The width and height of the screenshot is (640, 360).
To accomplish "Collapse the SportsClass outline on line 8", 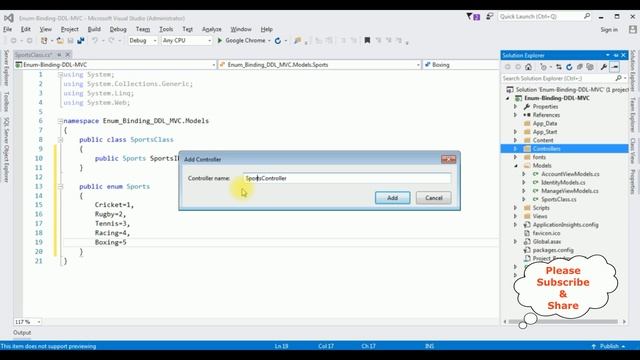I will click(60, 140).
